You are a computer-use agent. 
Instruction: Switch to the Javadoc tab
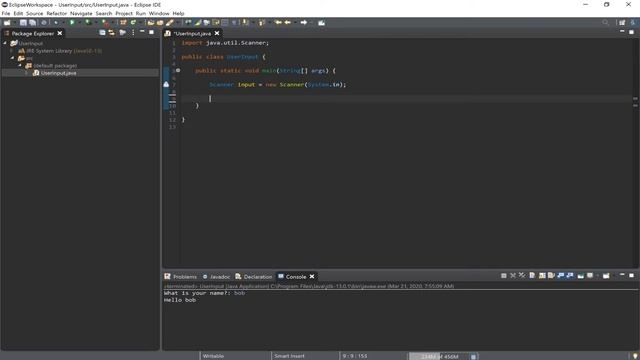(x=216, y=277)
